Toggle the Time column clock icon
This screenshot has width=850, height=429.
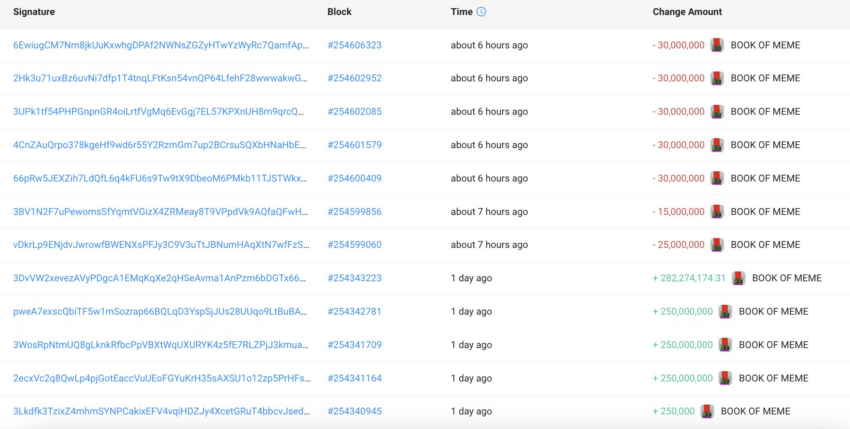point(481,11)
